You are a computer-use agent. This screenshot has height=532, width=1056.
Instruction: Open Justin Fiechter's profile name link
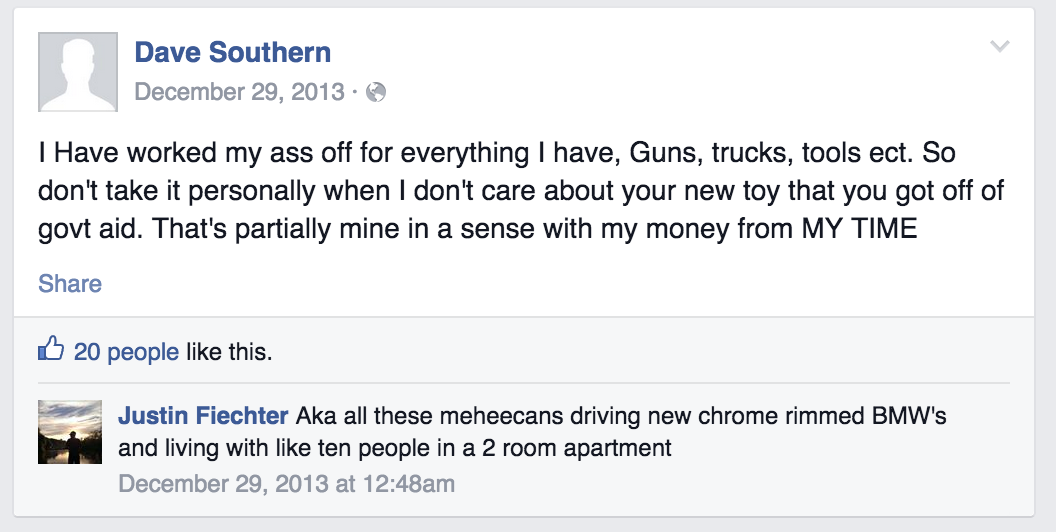203,416
